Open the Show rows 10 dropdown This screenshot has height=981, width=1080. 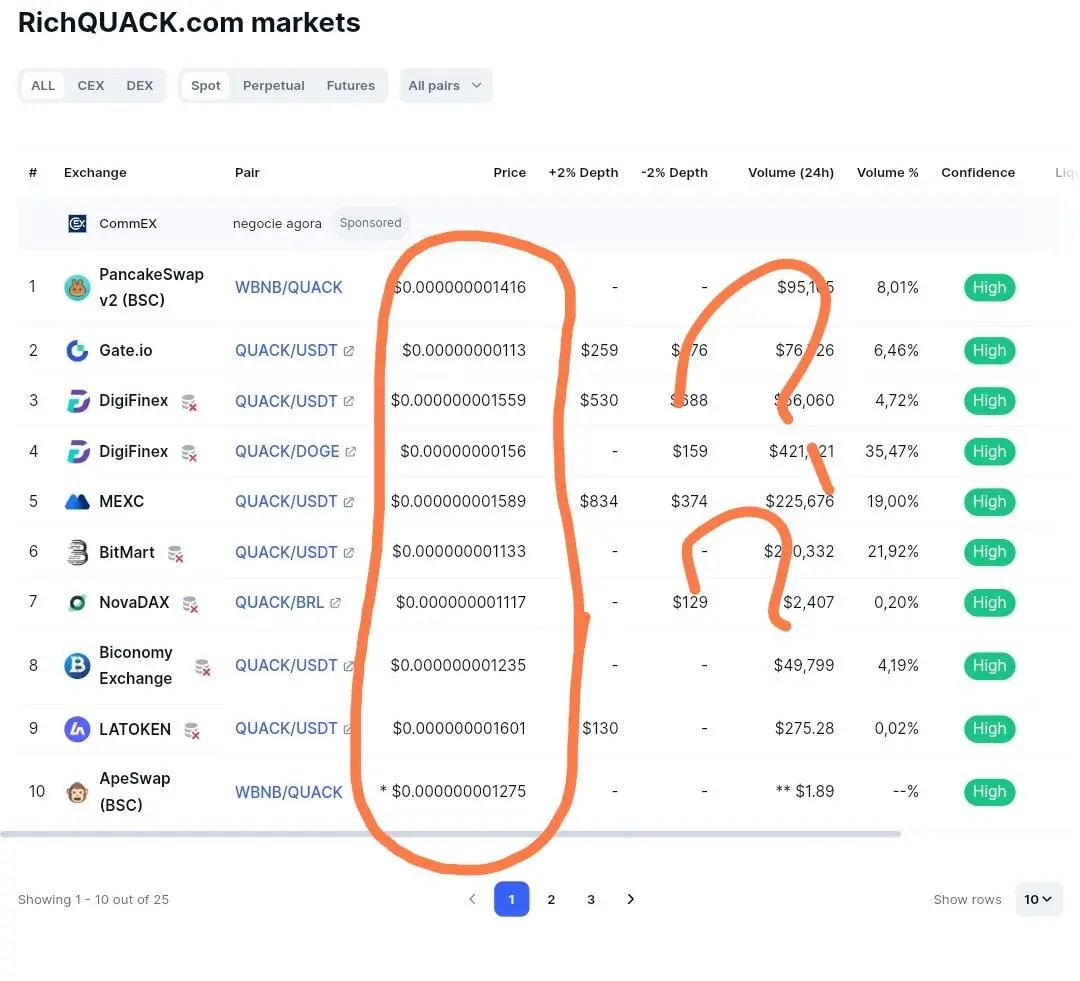pos(1039,899)
